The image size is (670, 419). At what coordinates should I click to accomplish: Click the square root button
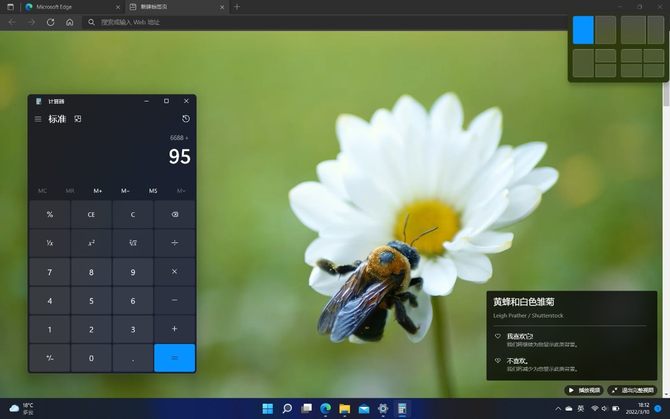point(132,242)
